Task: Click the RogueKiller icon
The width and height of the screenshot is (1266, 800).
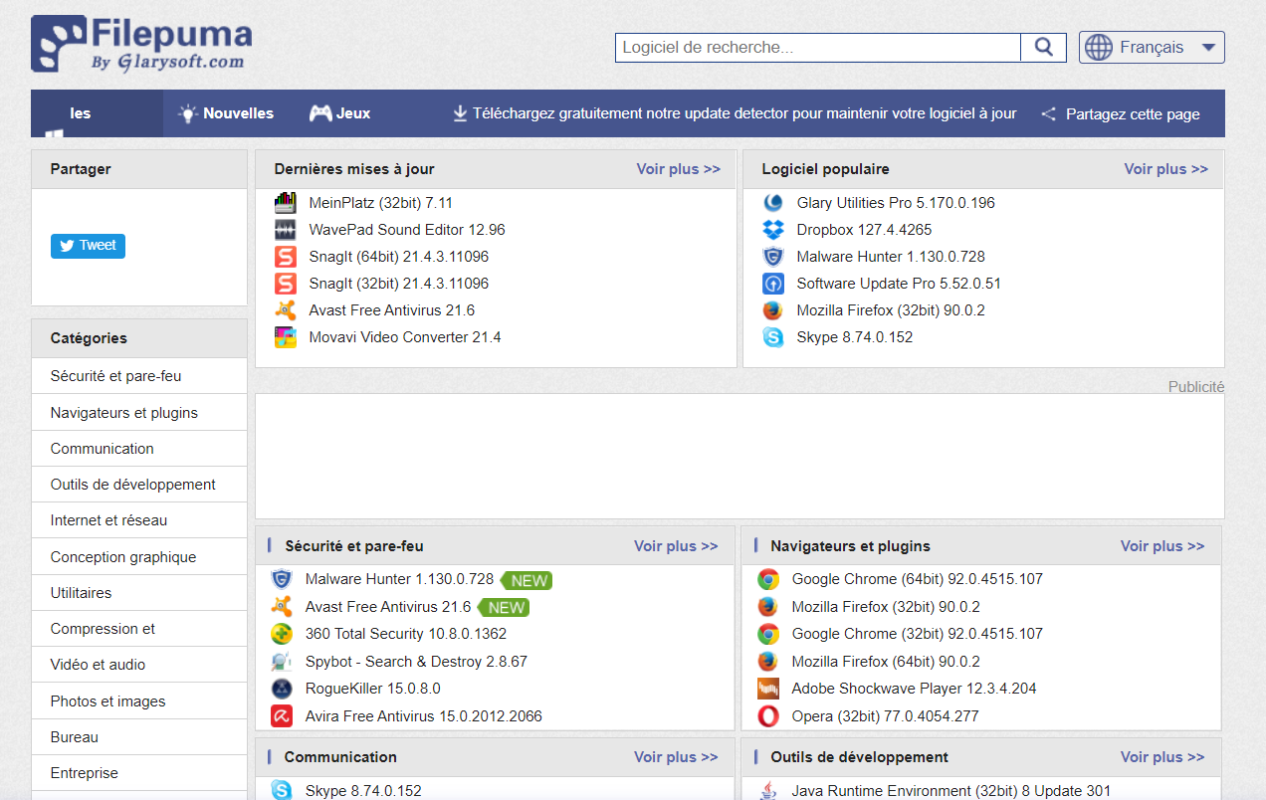Action: coord(281,688)
